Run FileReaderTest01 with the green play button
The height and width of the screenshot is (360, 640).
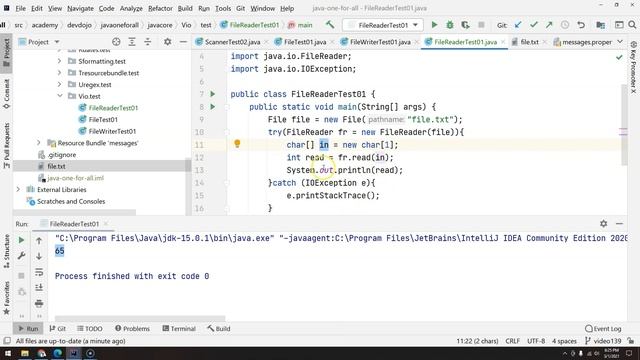pos(434,25)
